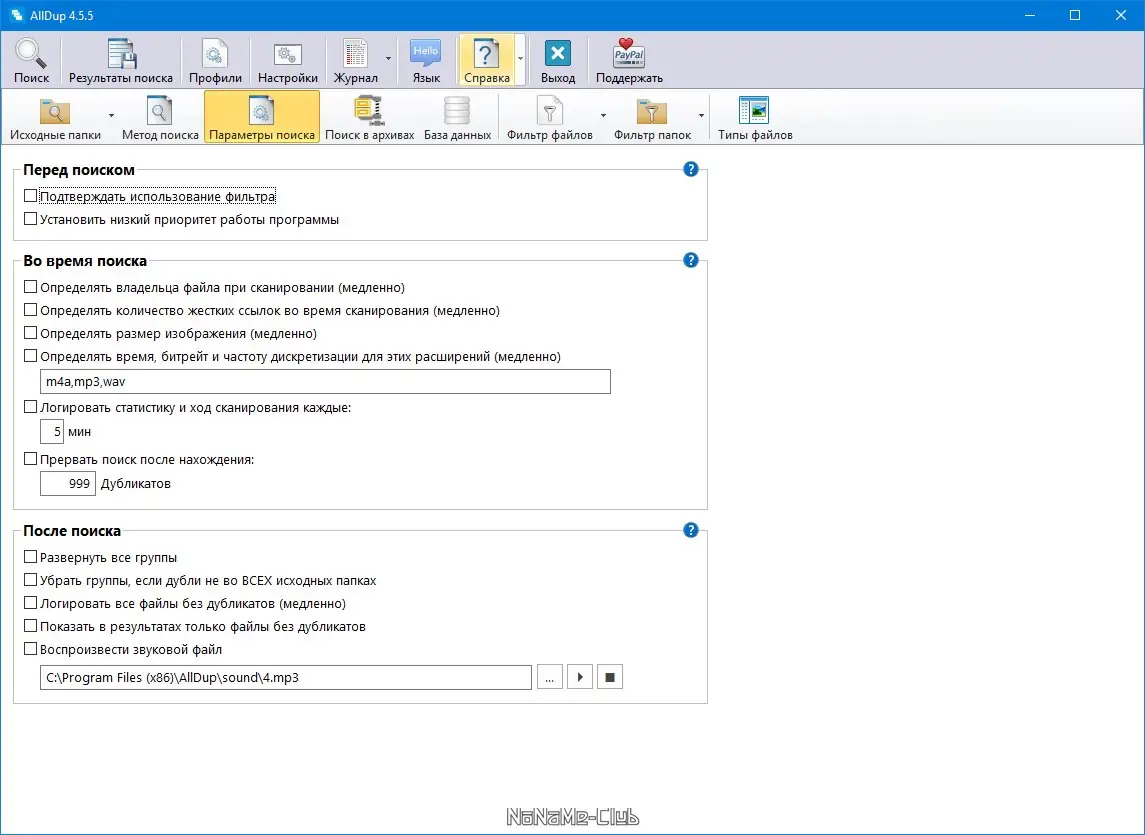Open help for the Во время поиска group
This screenshot has width=1145, height=835.
691,261
